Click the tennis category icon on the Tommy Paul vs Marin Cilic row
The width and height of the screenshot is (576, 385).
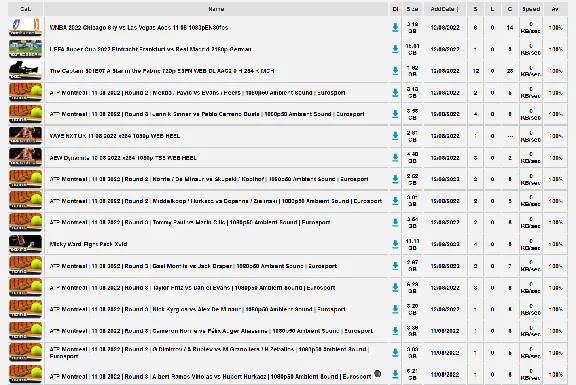25,222
